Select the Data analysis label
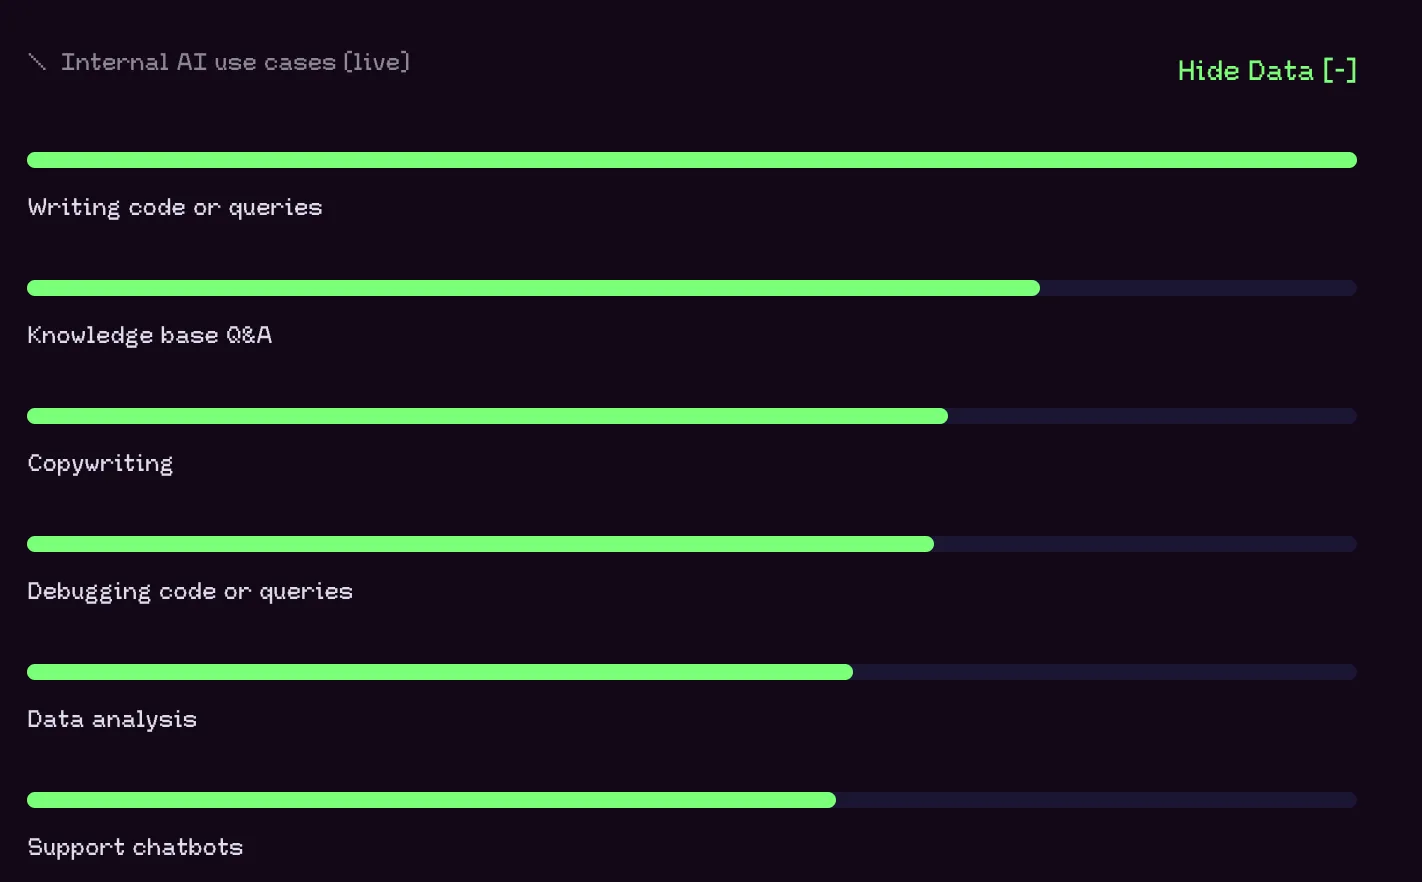 [112, 720]
